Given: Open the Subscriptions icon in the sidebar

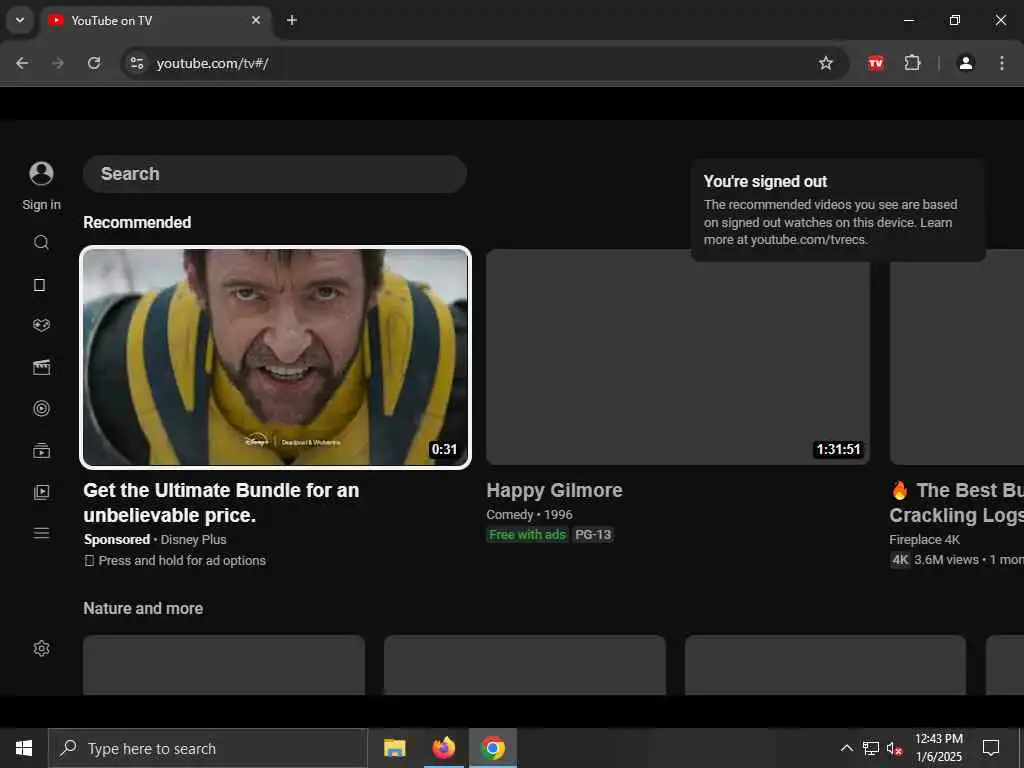Looking at the screenshot, I should tap(41, 451).
